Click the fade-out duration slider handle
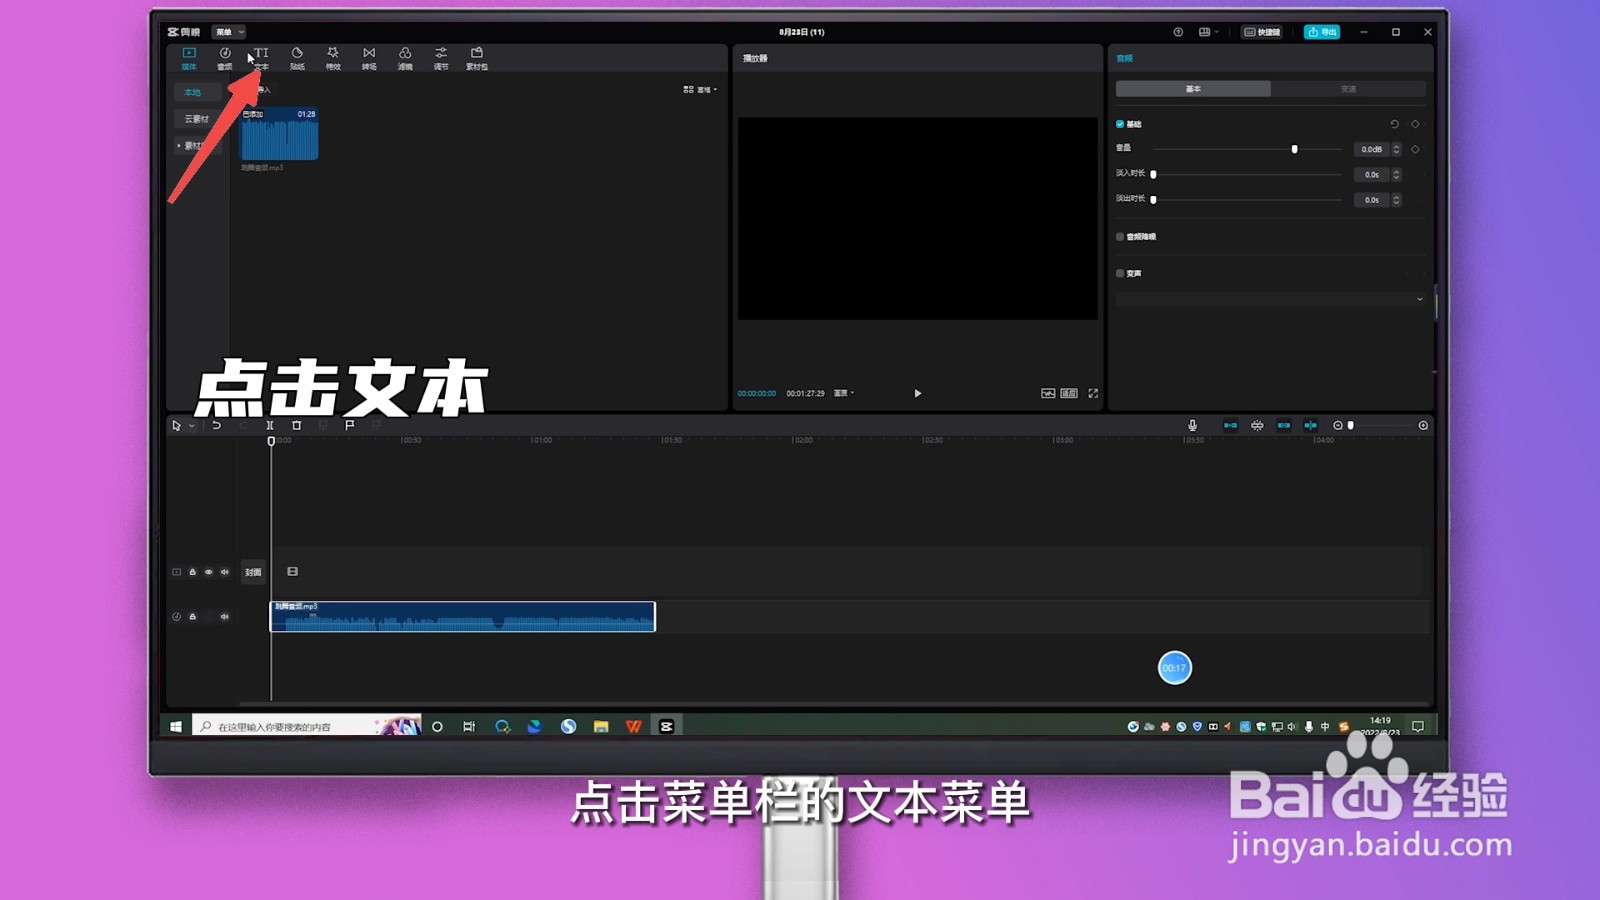The height and width of the screenshot is (900, 1600). coord(1153,199)
